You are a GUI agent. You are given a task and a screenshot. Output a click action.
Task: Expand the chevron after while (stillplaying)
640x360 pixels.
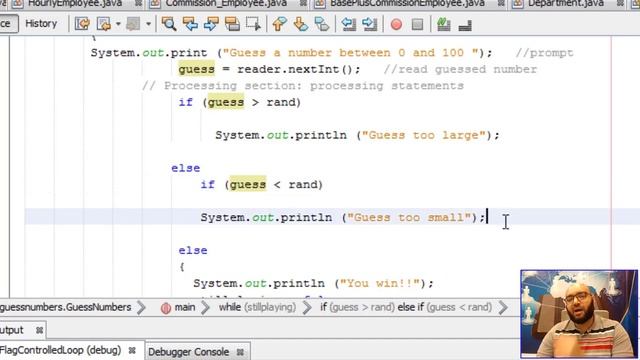click(307, 307)
